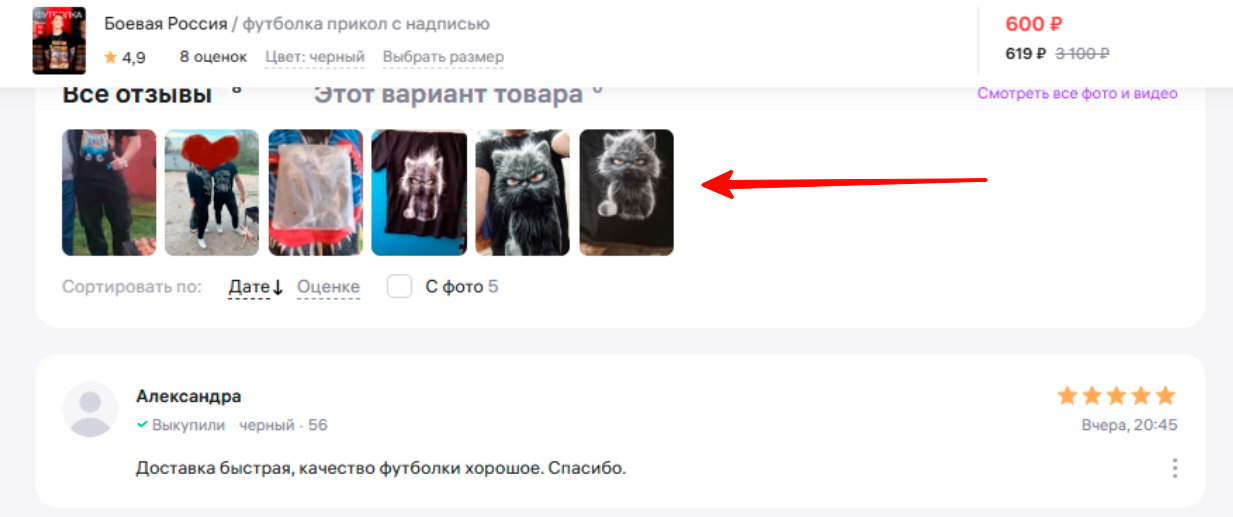Screen dimensions: 1233x517
Task: Toggle the С фото checkbox
Action: pos(400,287)
